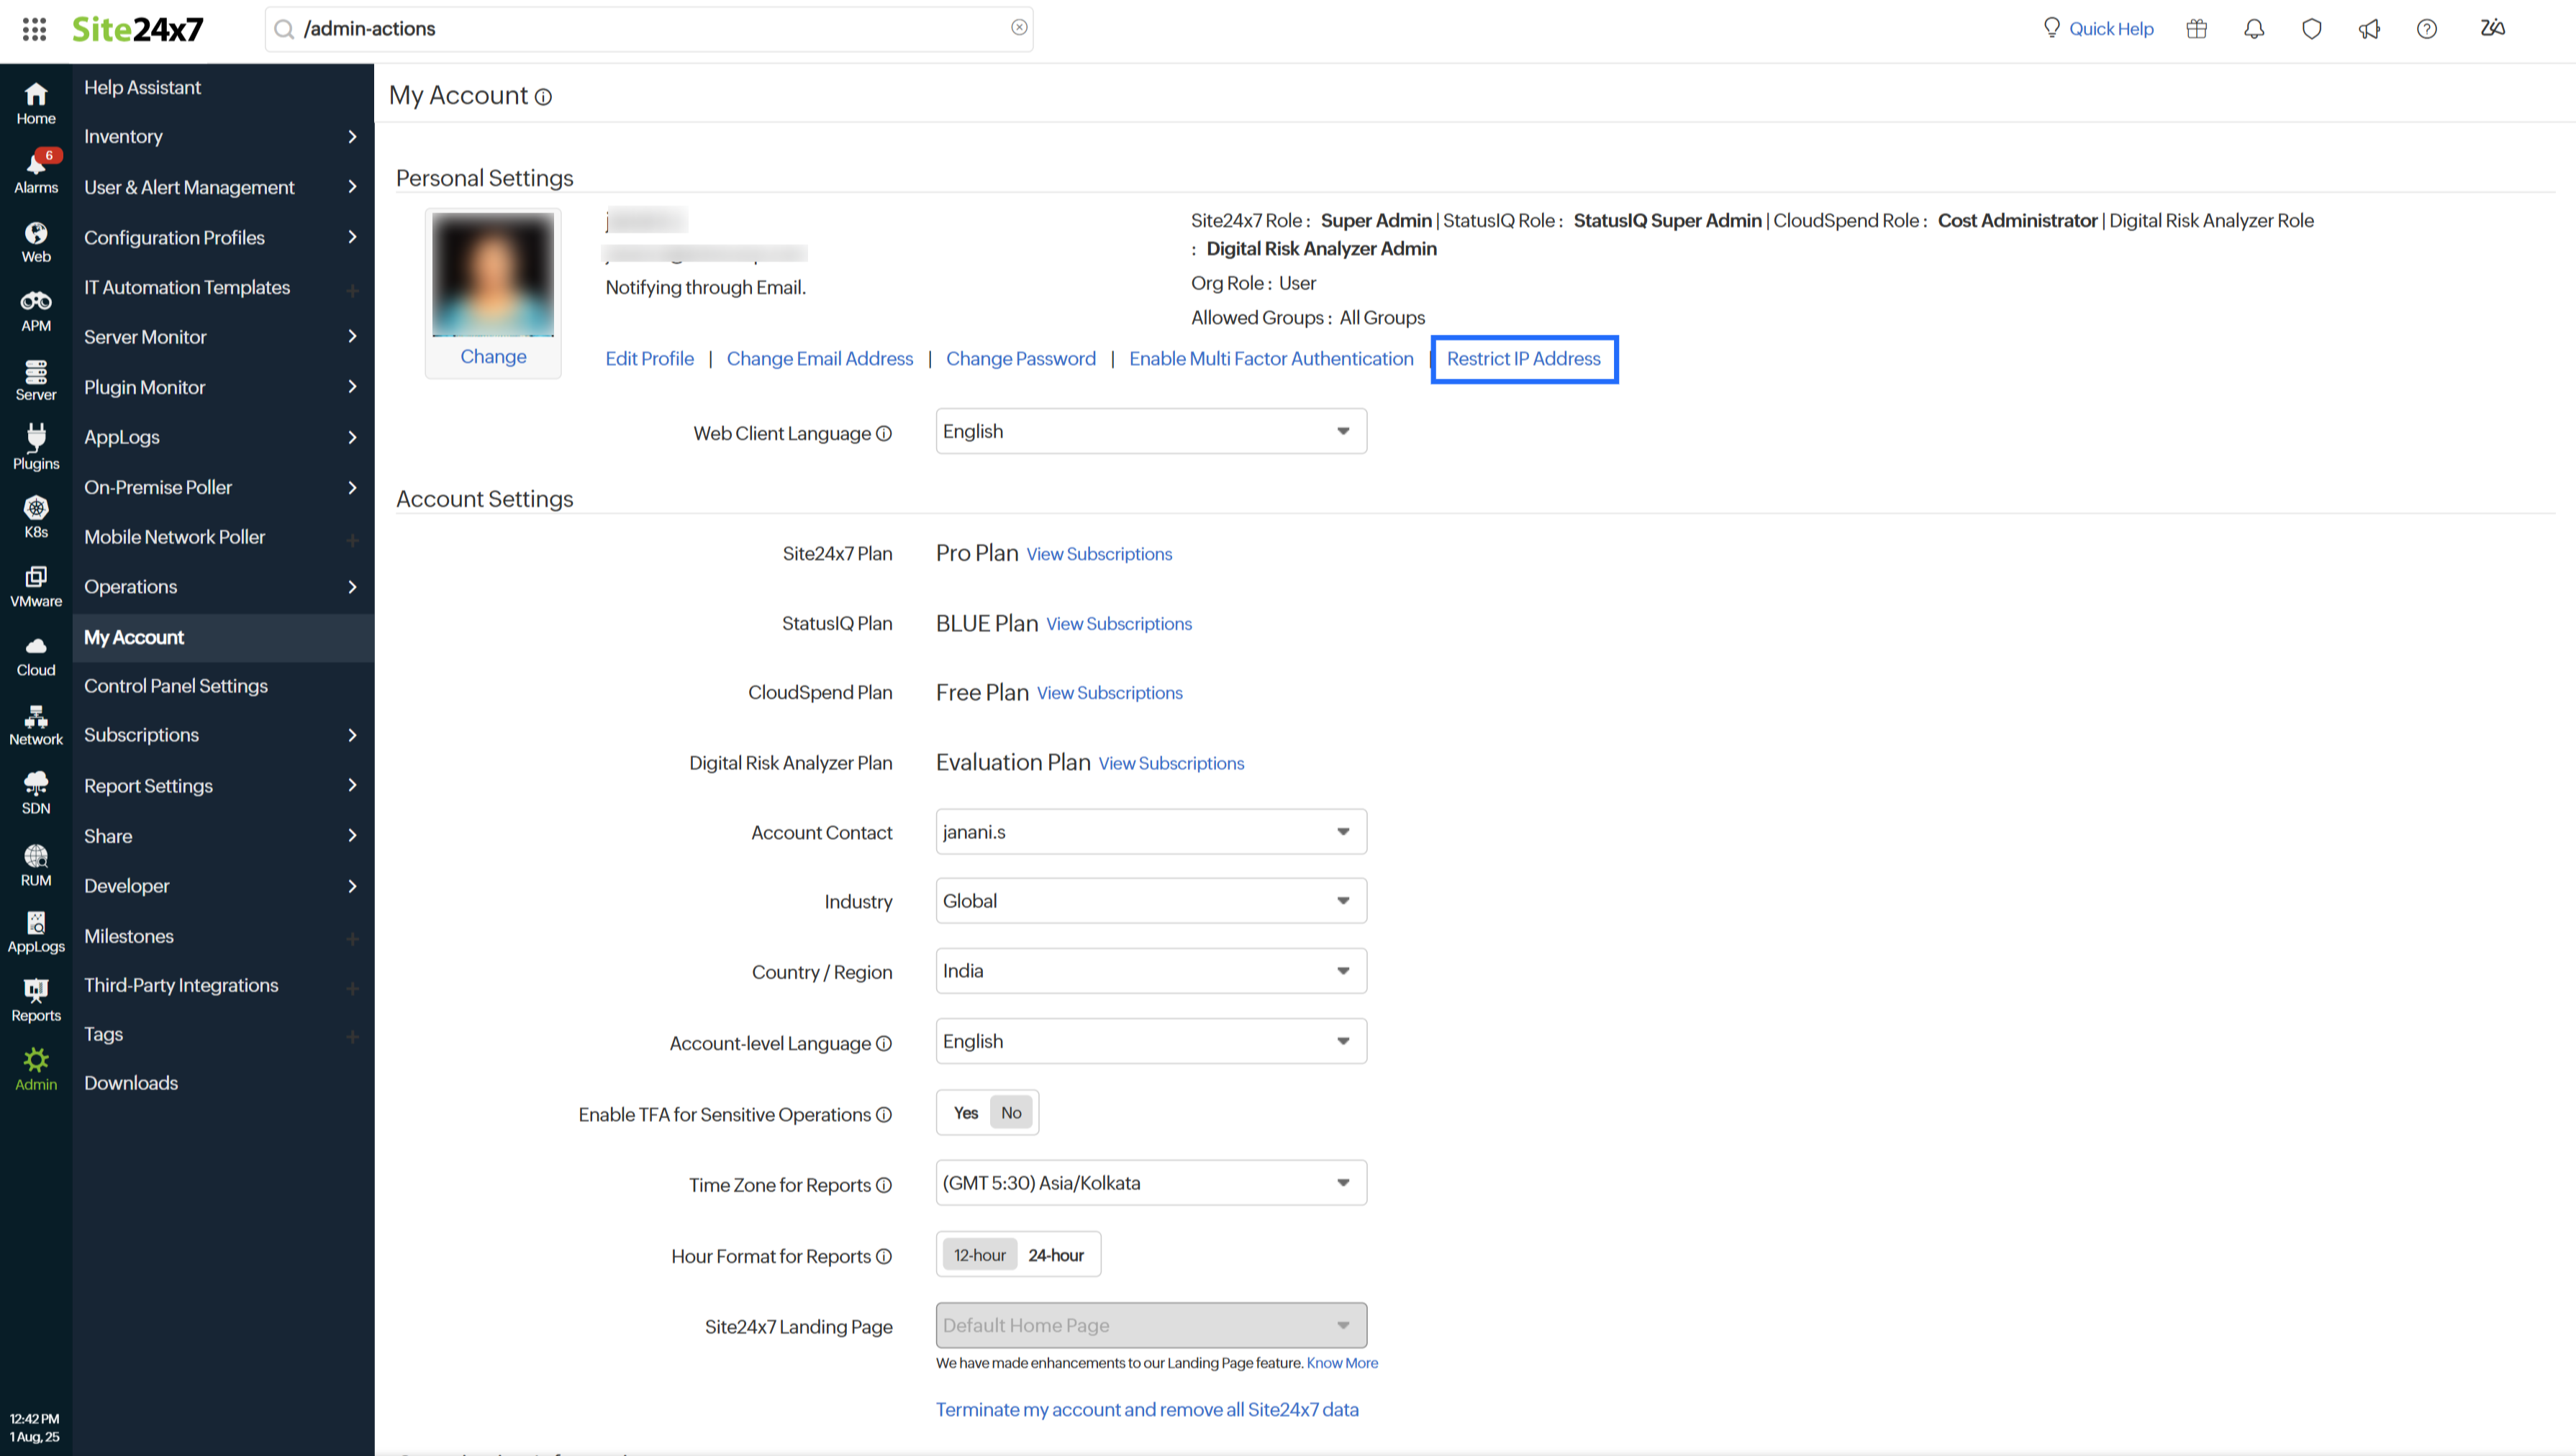The height and width of the screenshot is (1456, 2576).
Task: Open the K8s monitoring icon
Action: click(x=36, y=517)
